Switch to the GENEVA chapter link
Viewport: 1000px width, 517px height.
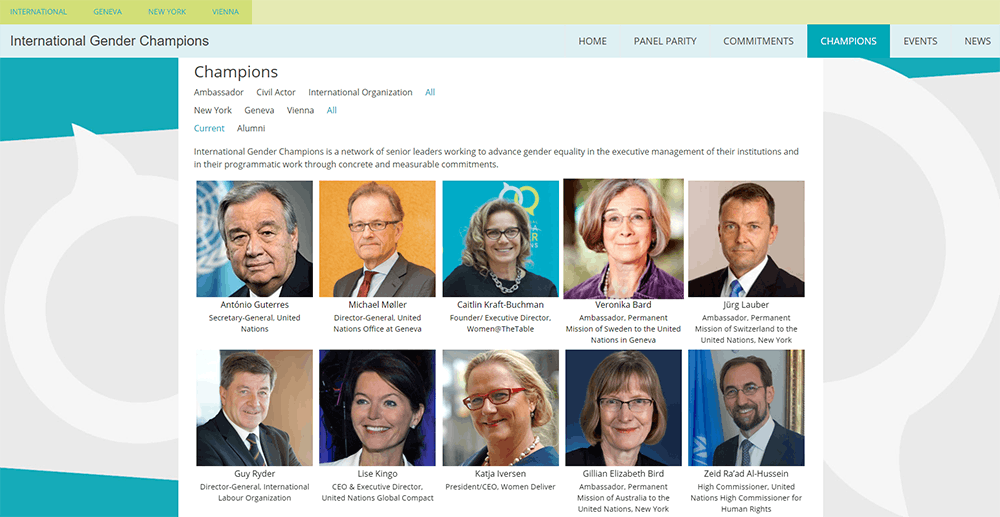tap(107, 12)
